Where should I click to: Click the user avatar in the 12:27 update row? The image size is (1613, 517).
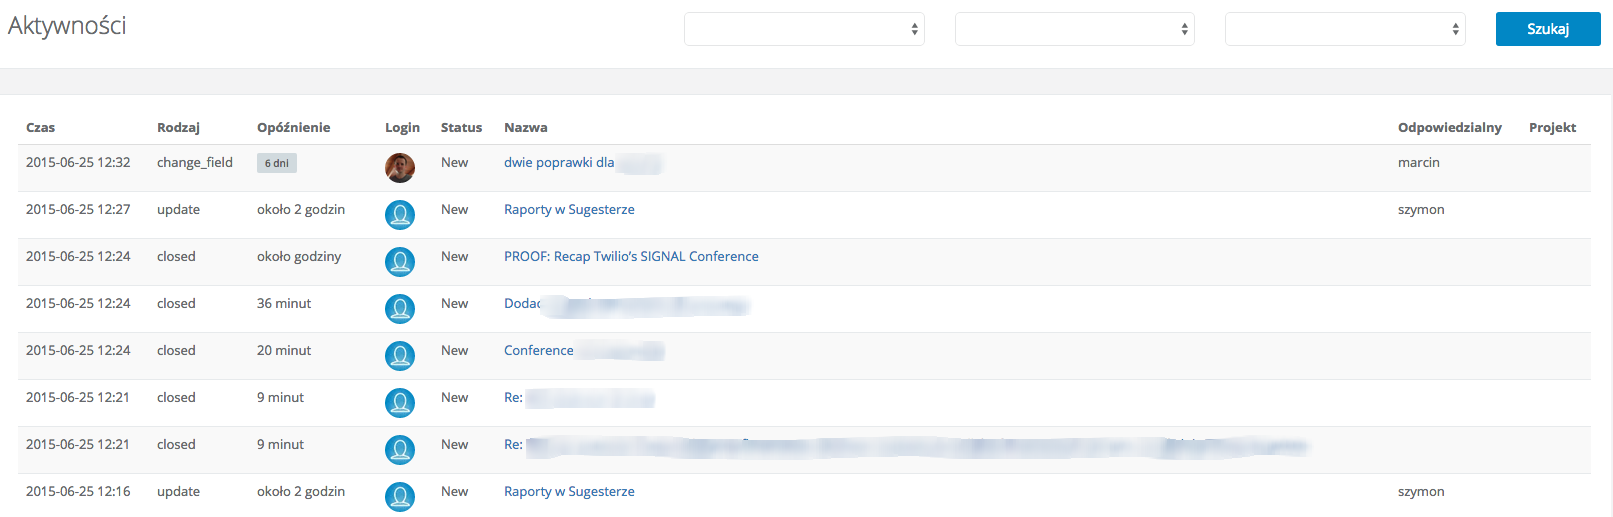pyautogui.click(x=400, y=215)
